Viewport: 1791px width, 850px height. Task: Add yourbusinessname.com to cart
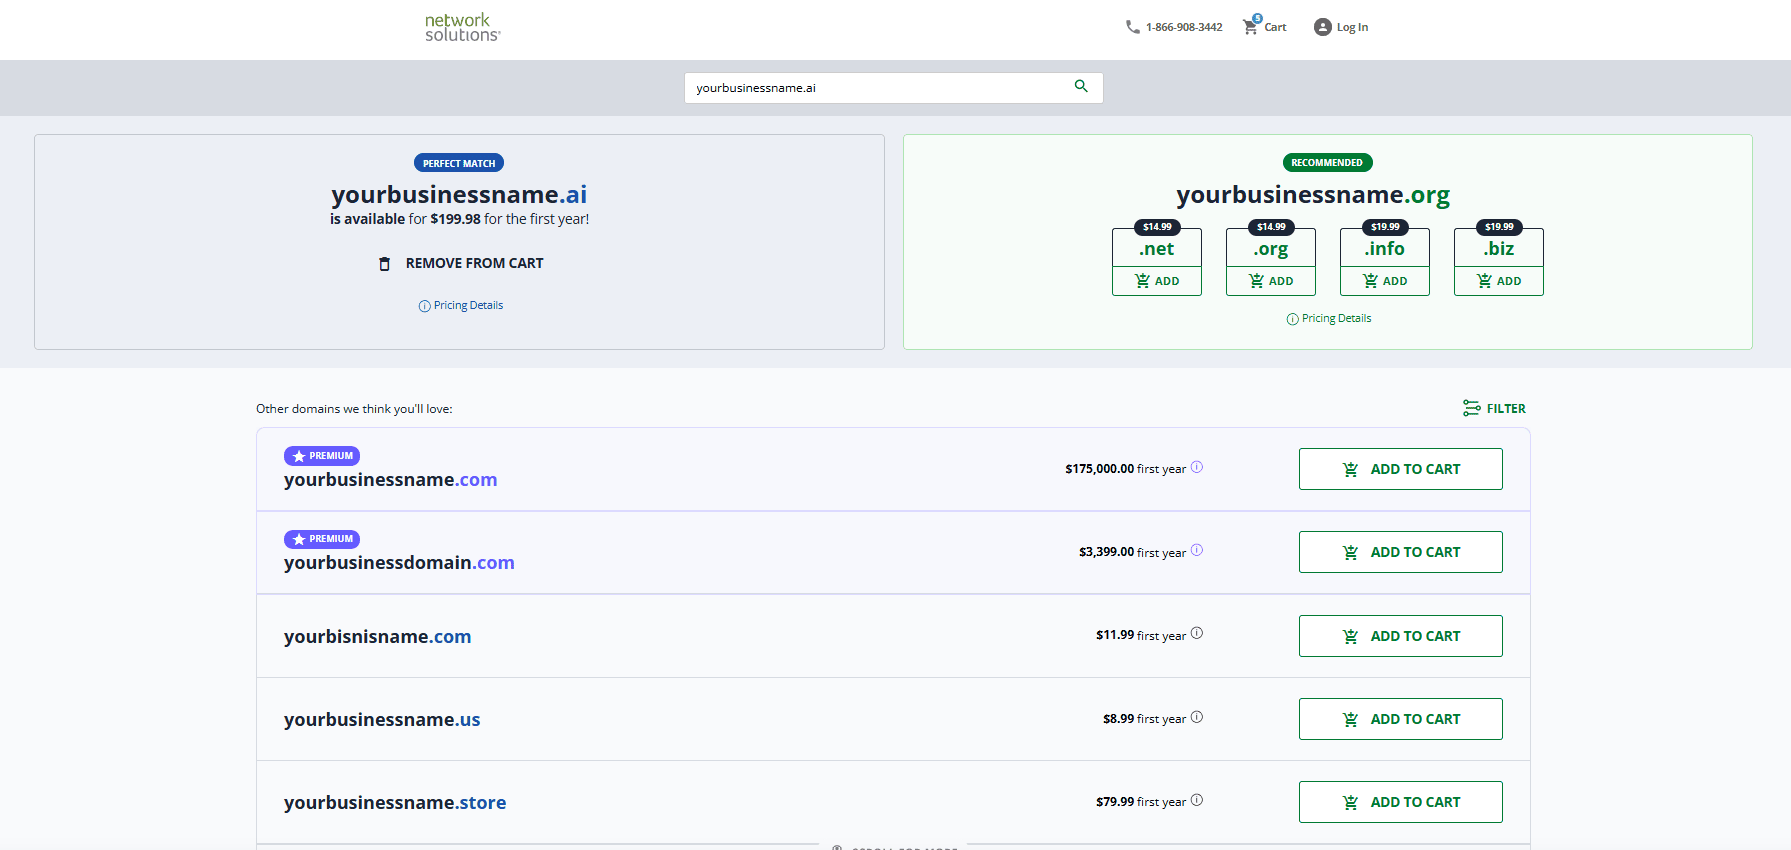point(1400,469)
